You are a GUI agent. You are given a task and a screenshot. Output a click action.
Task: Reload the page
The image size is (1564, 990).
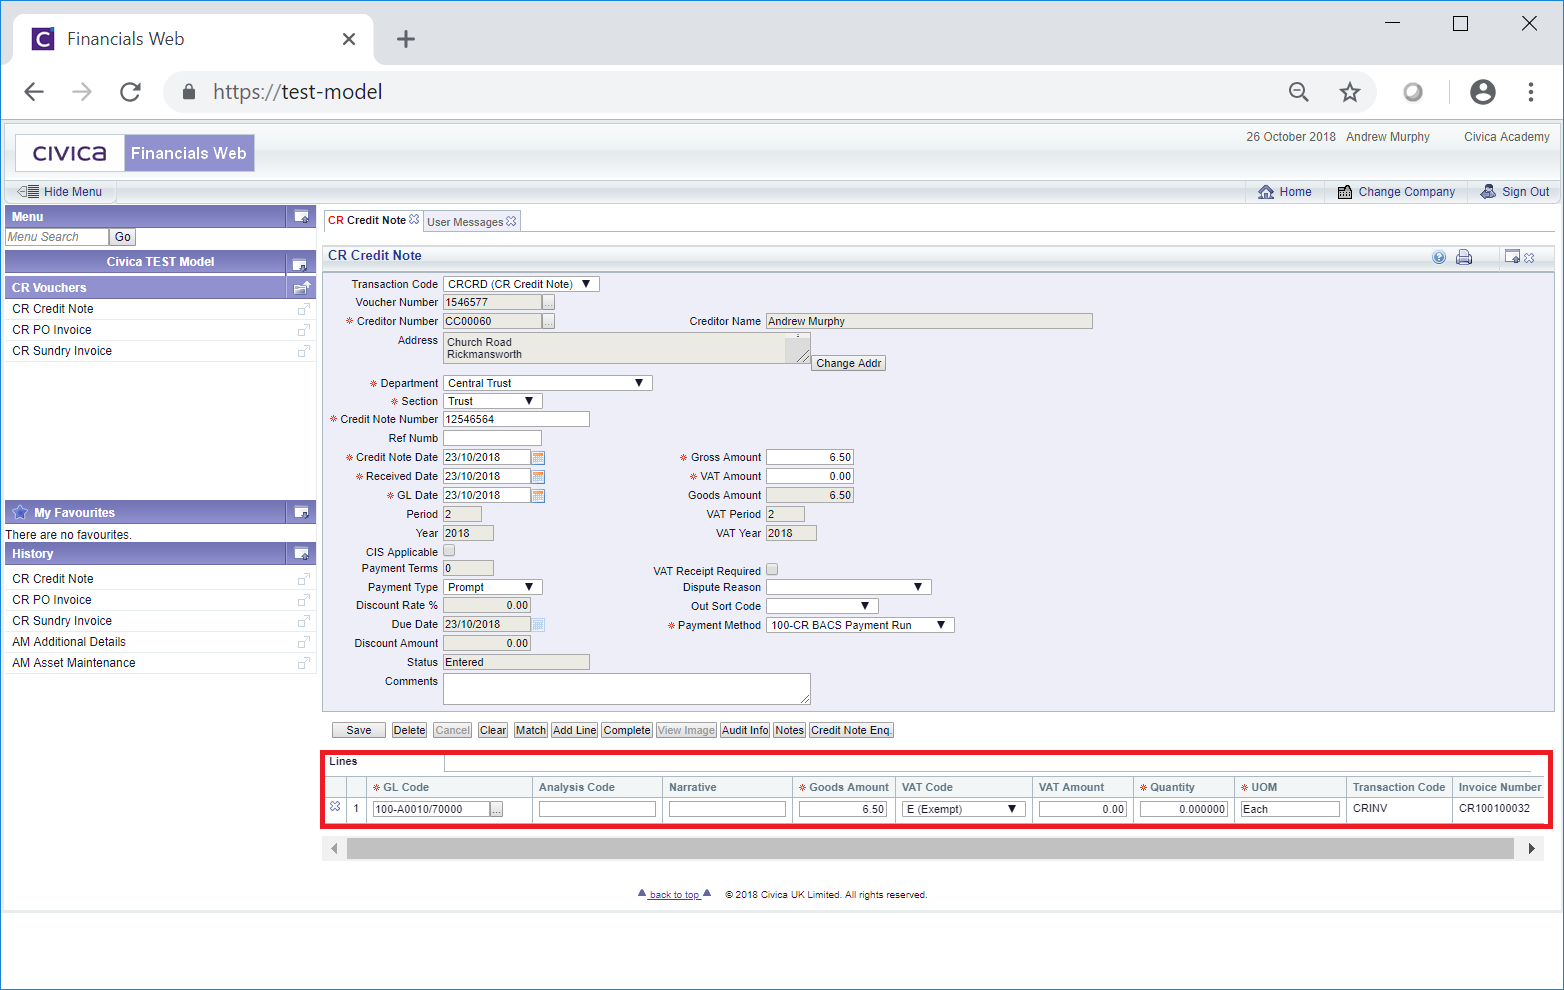pos(130,92)
